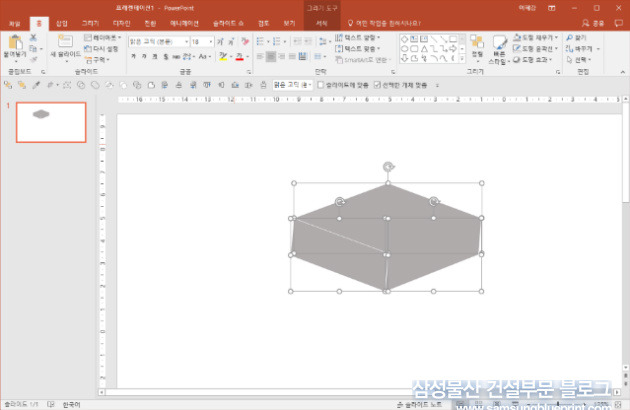Apply yellow text highlight color
Screen dimensions: 630x410
click(x=223, y=56)
